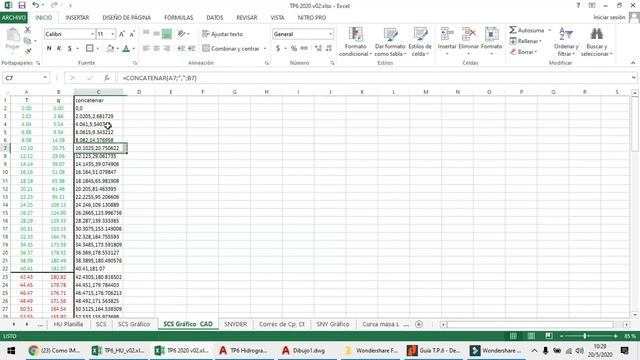Switch to page layout view icon
The width and height of the screenshot is (640, 360).
point(531,336)
